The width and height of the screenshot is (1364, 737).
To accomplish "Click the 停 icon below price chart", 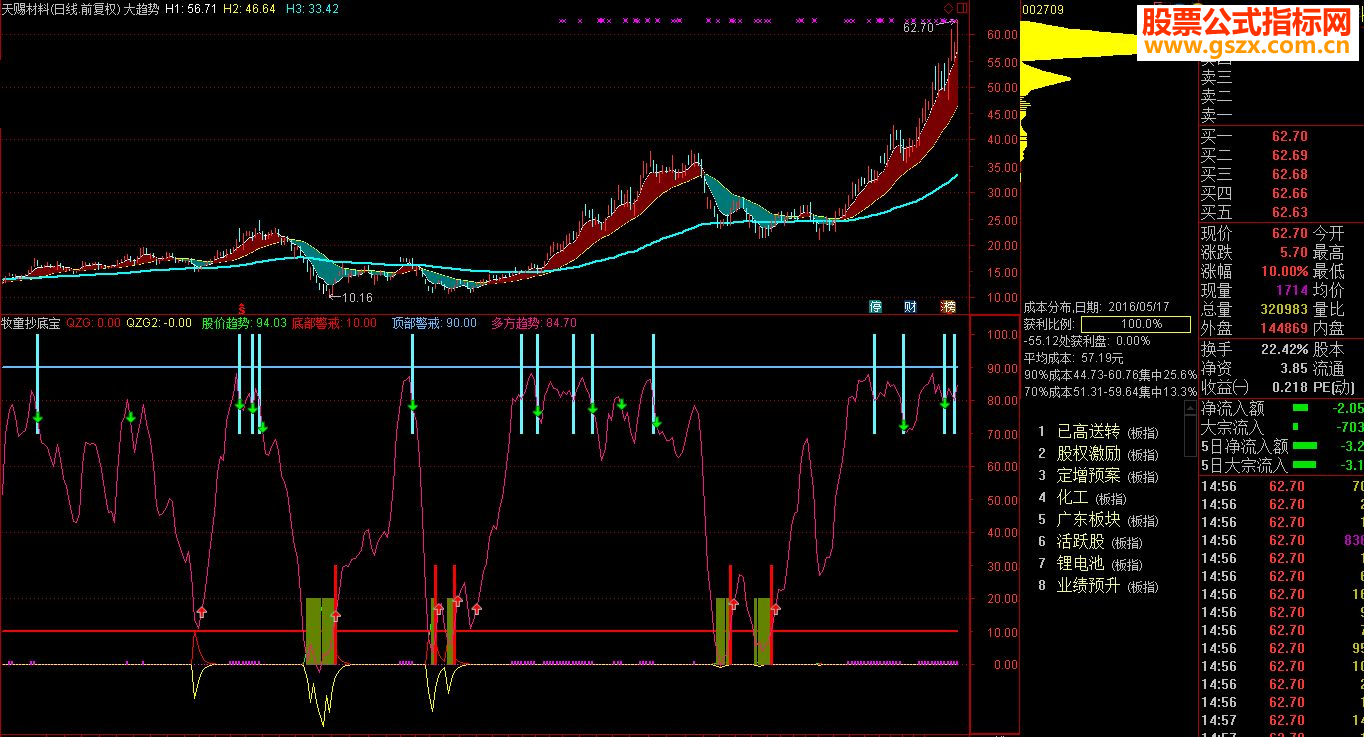I will click(876, 306).
